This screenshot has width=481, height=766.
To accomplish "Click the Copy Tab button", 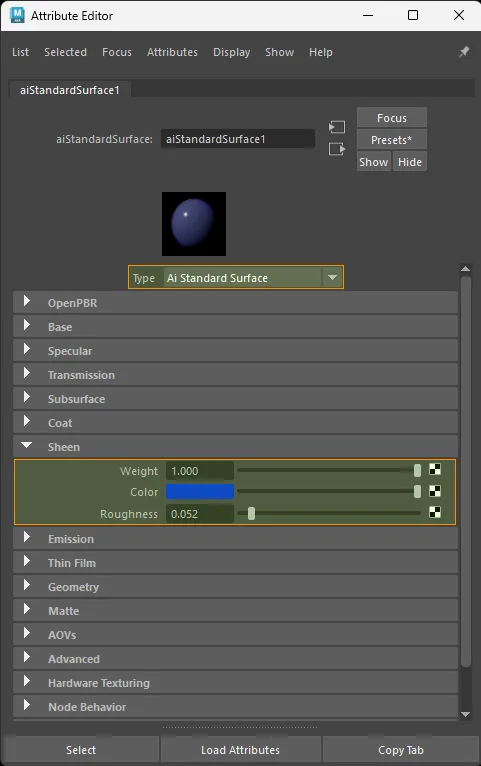I will click(x=400, y=749).
